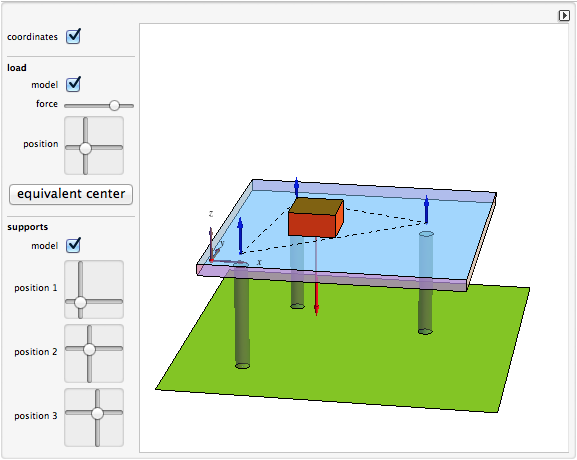The image size is (577, 460).
Task: Toggle the load model checkbox
Action: 73,84
